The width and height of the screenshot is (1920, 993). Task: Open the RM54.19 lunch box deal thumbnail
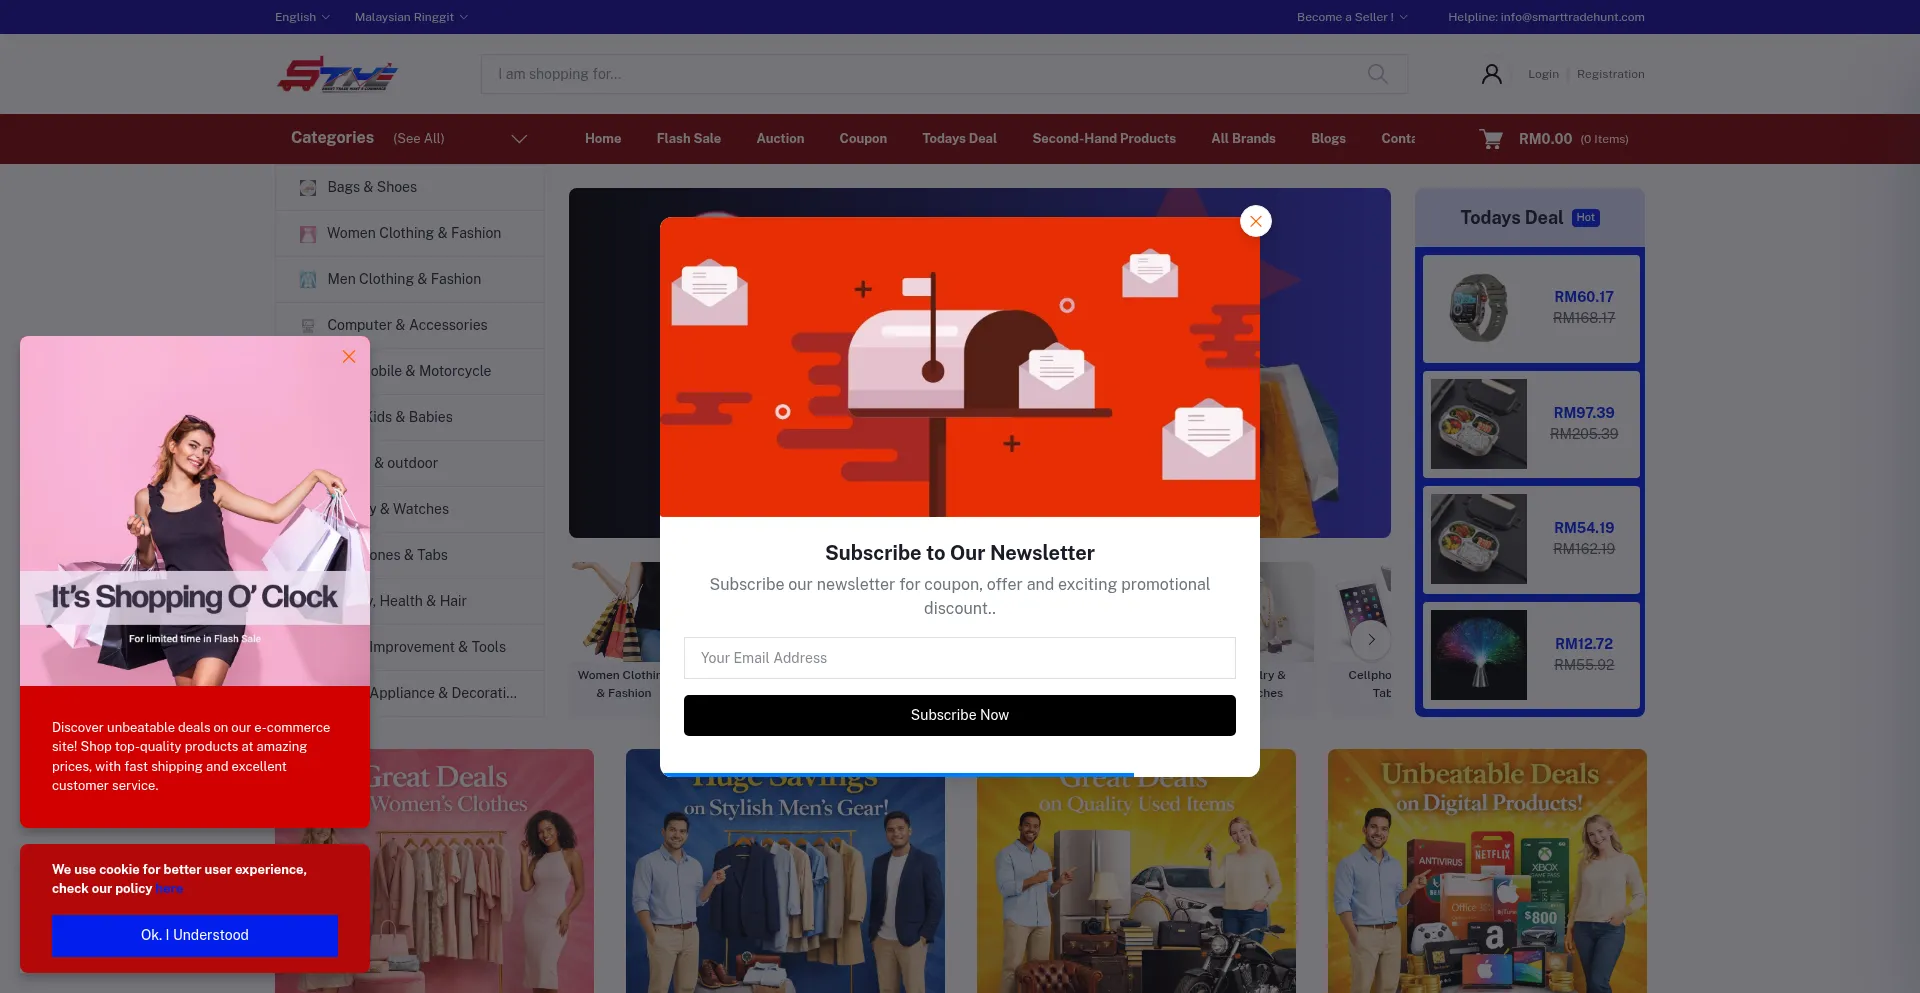click(x=1478, y=539)
